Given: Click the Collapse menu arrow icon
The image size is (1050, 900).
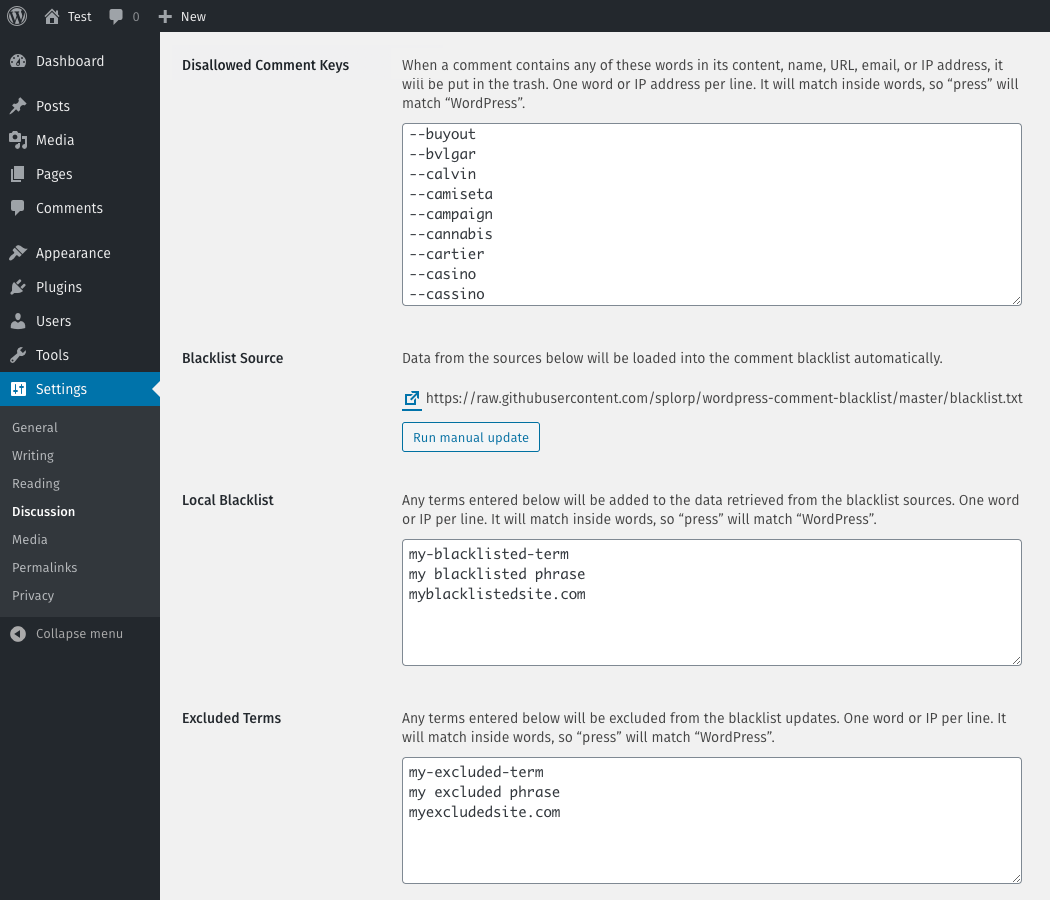Looking at the screenshot, I should [18, 633].
